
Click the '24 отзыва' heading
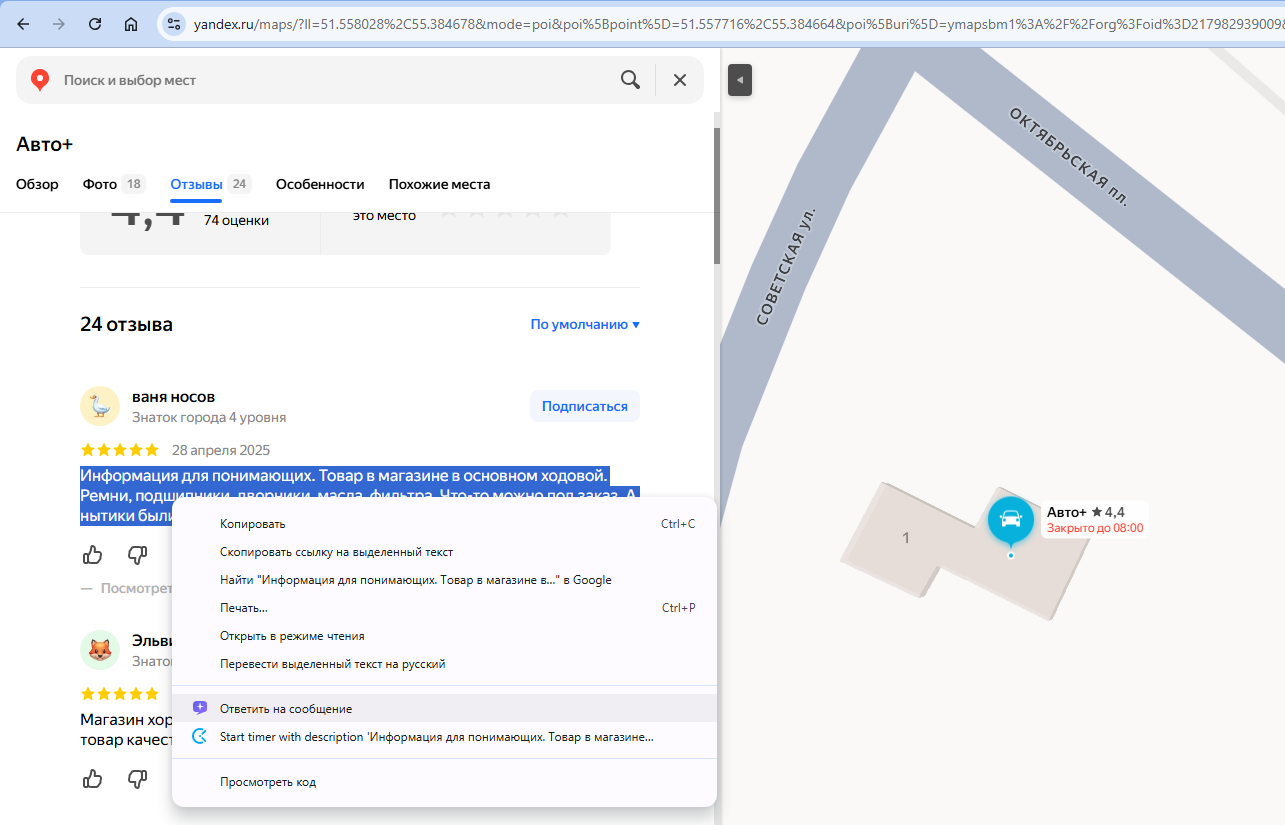(126, 324)
